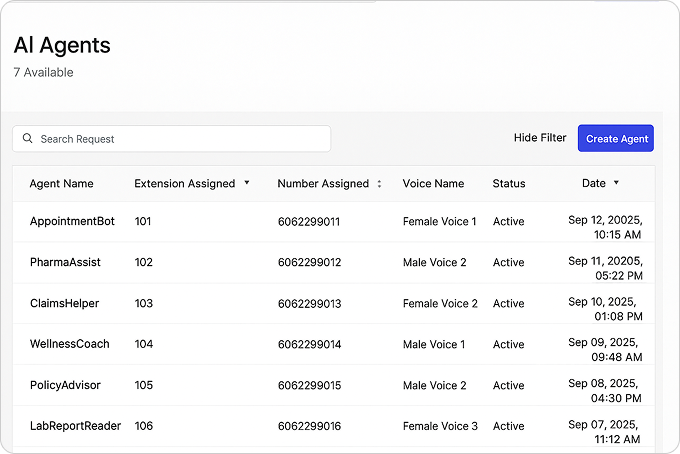Click the Hide Filter link
The height and width of the screenshot is (454, 680).
pyautogui.click(x=540, y=138)
